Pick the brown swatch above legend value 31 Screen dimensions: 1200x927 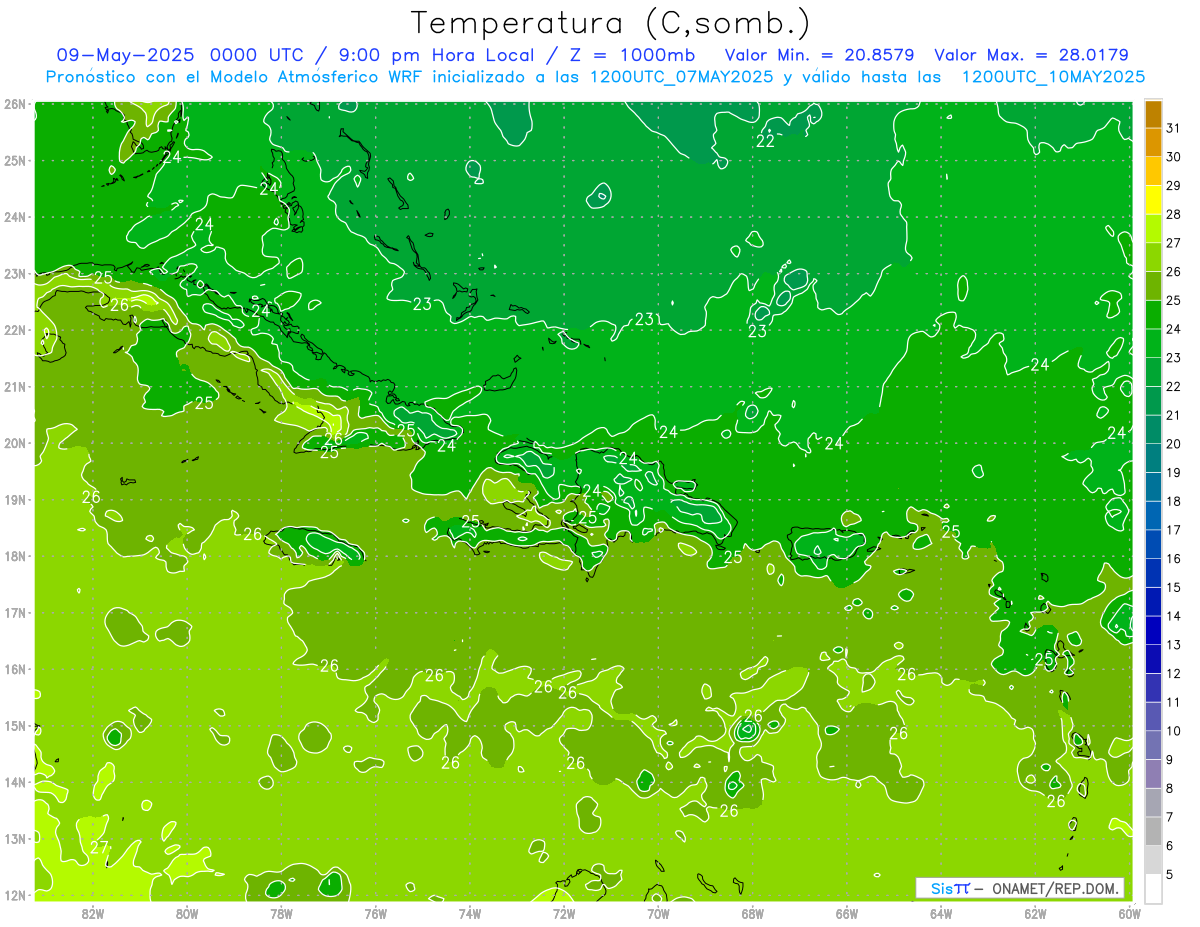click(1153, 114)
